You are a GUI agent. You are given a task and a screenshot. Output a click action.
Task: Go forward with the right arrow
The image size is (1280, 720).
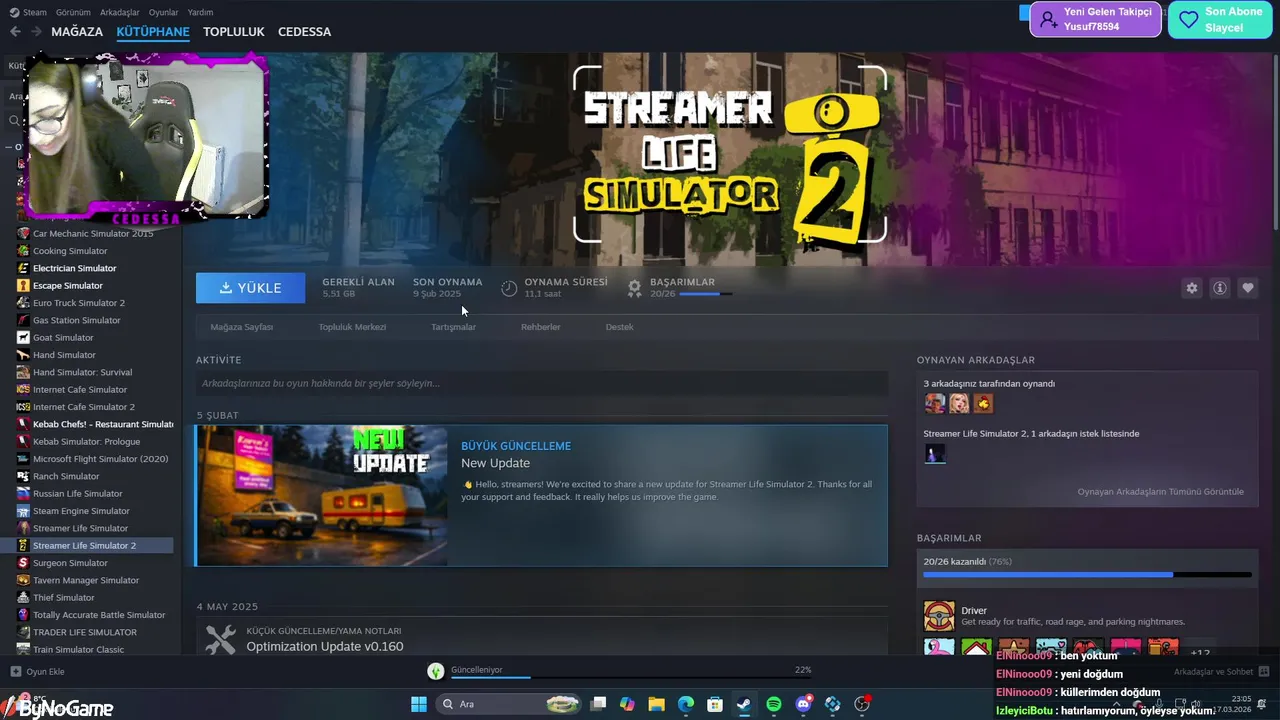[36, 32]
